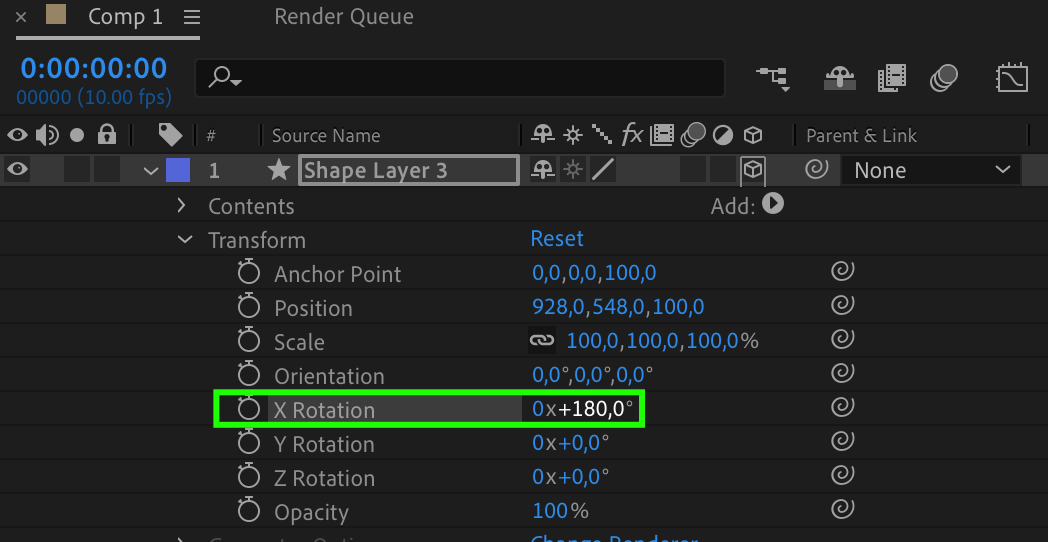
Task: Open the Graph Editor icon
Action: click(x=1012, y=78)
